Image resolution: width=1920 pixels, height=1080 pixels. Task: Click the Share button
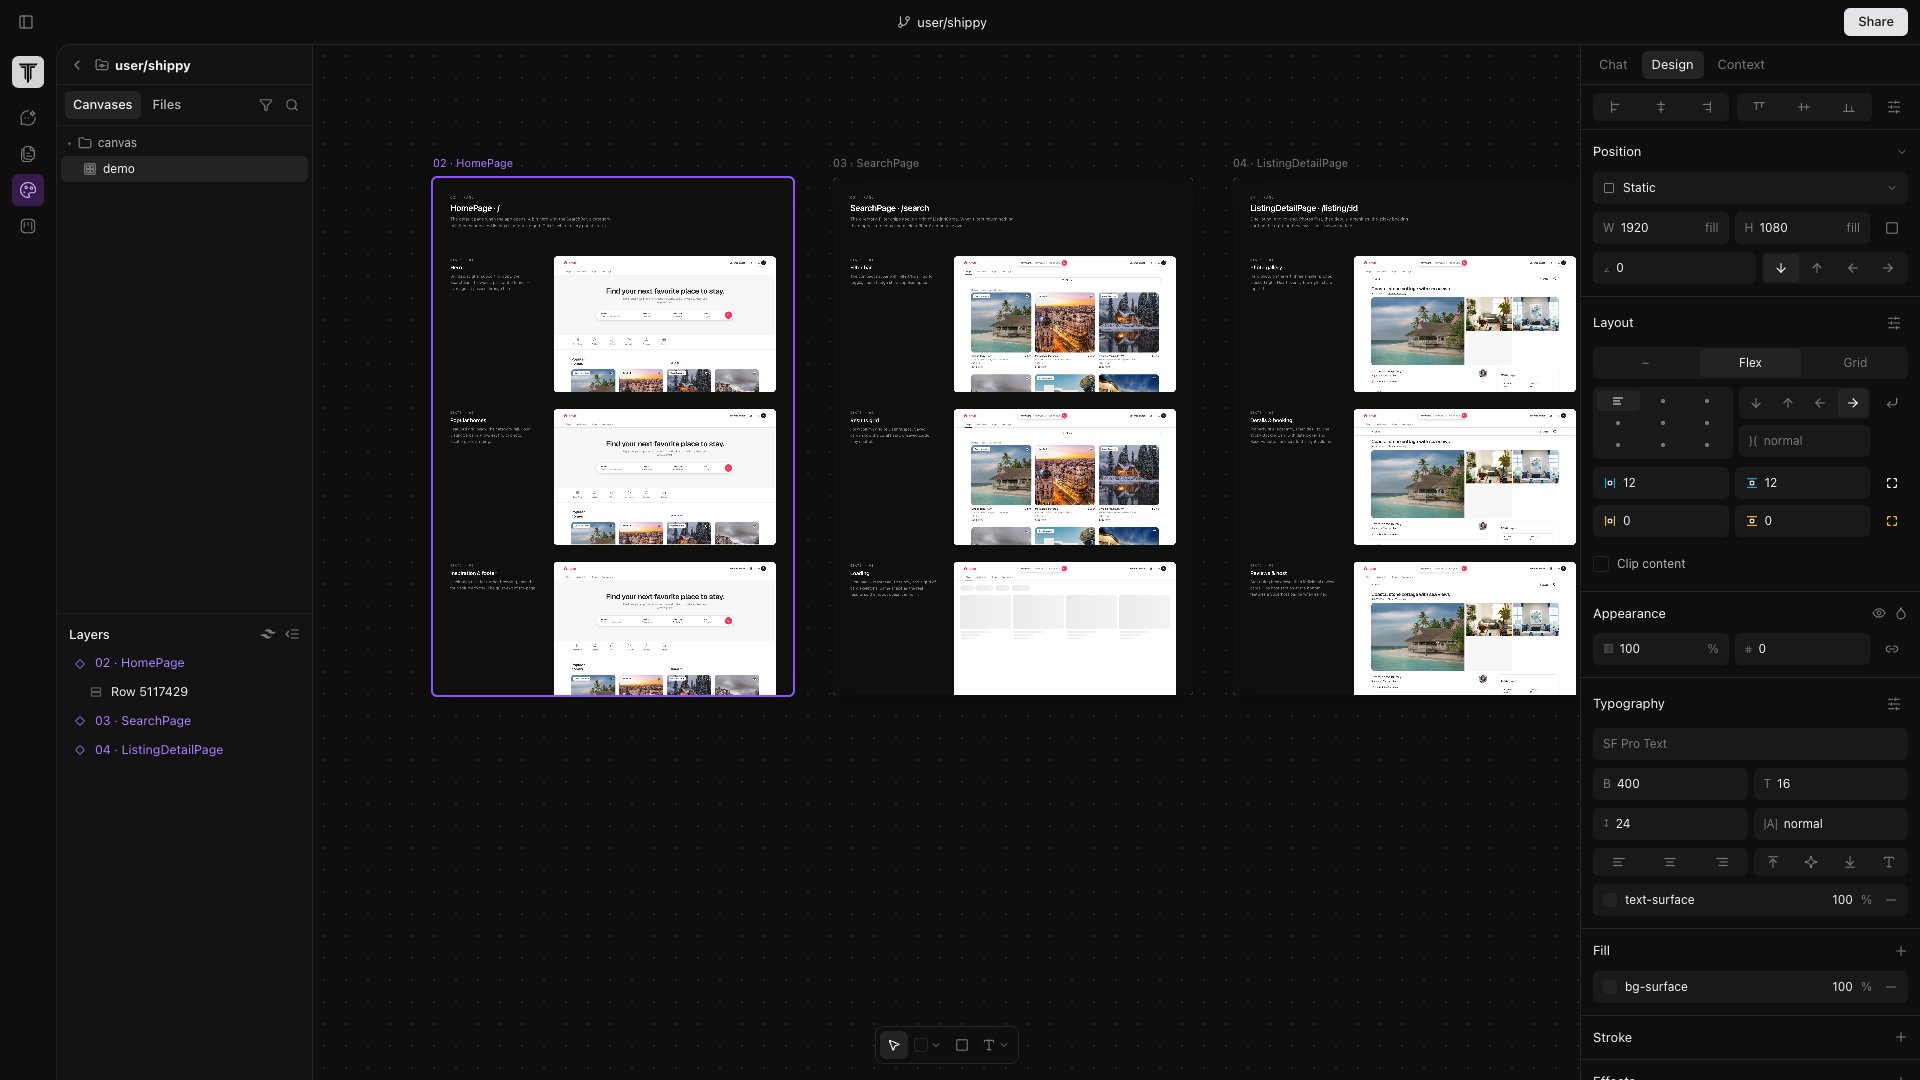point(1875,22)
